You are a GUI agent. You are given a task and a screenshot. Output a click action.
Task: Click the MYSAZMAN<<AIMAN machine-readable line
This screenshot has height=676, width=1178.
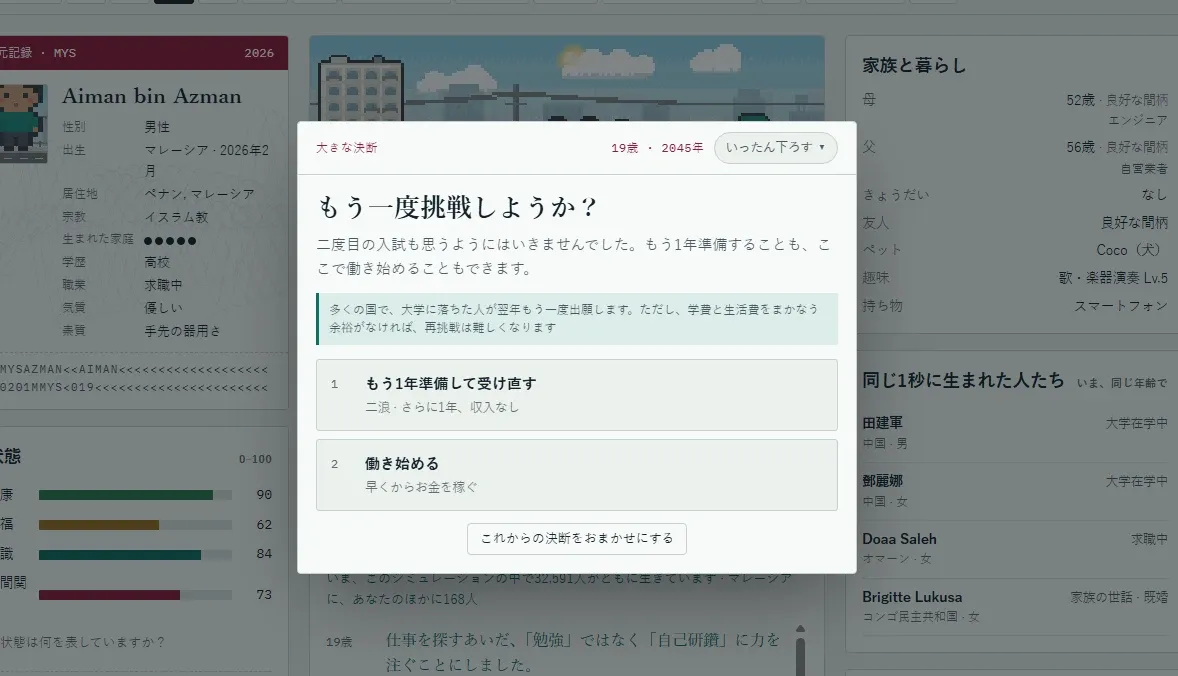click(134, 370)
